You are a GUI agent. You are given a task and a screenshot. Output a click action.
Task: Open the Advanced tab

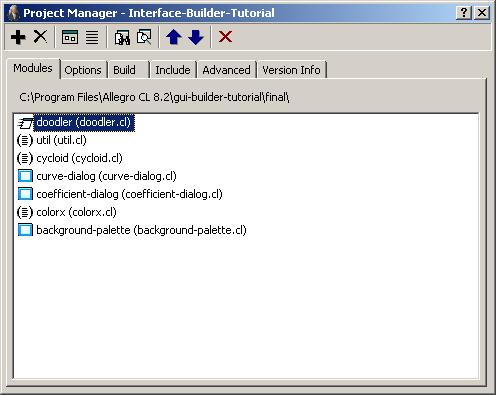tap(226, 70)
